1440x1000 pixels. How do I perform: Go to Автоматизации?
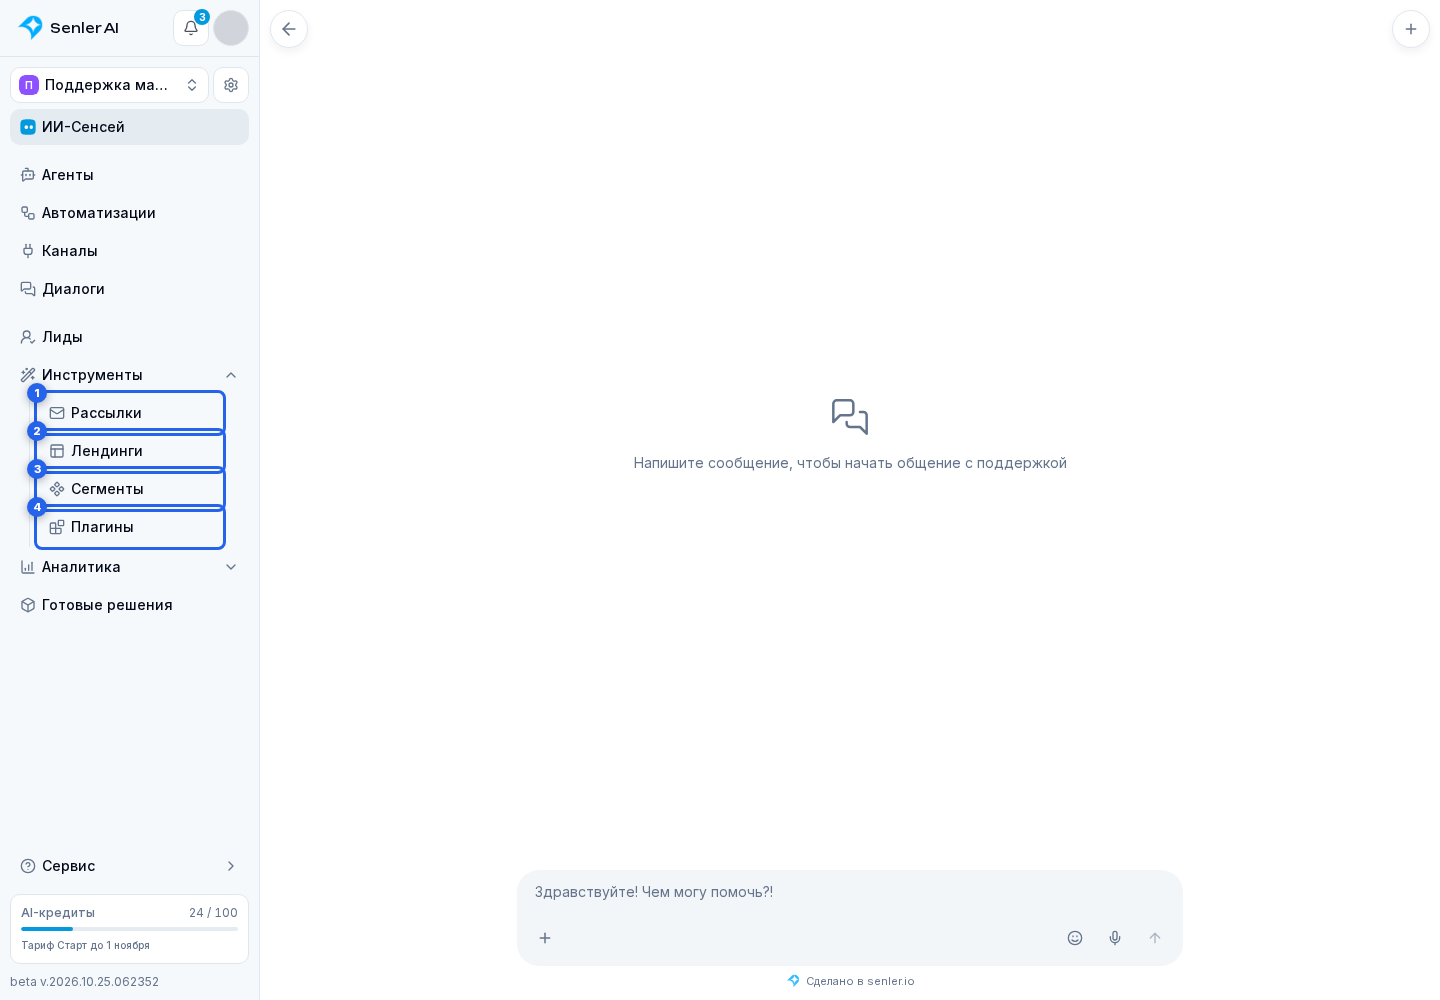pos(129,213)
